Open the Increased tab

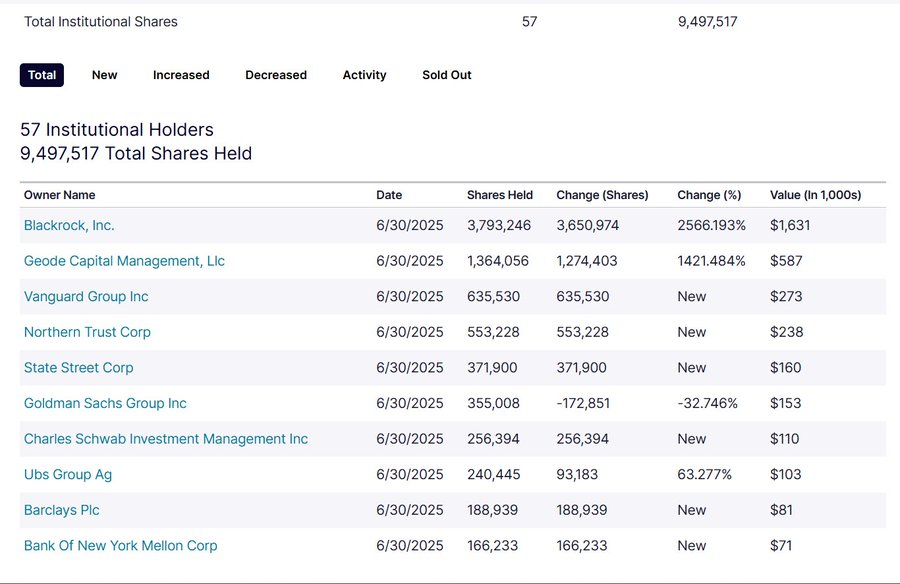pos(181,75)
